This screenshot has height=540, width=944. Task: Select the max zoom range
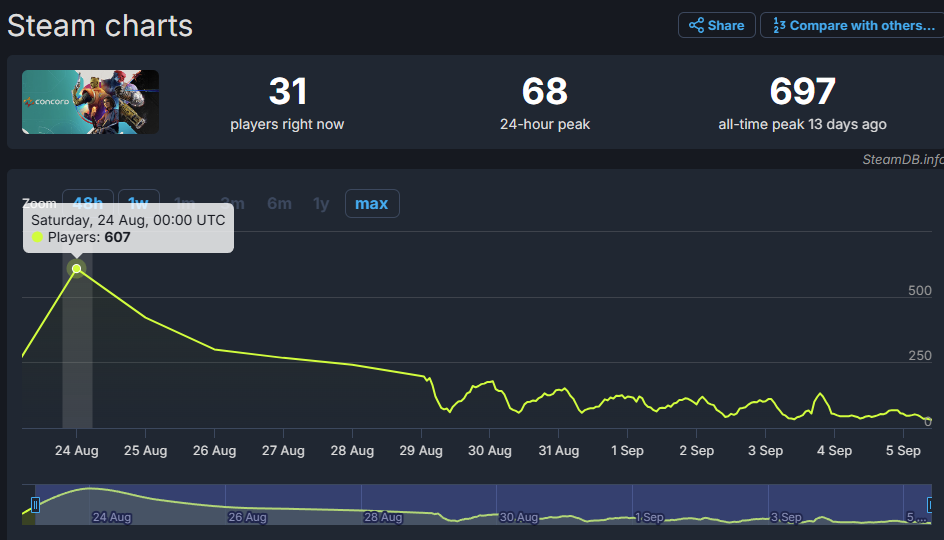[371, 203]
